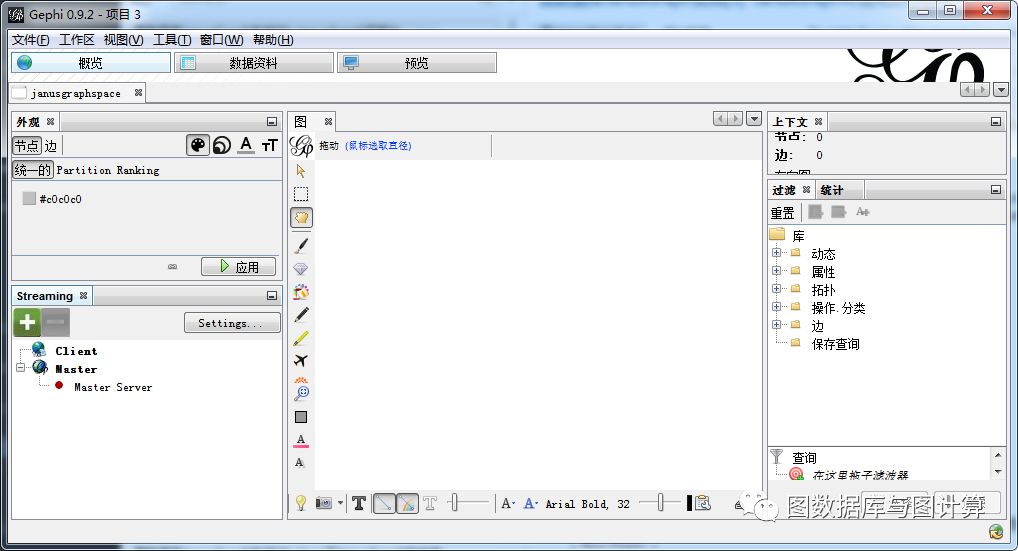This screenshot has width=1018, height=551.
Task: Click the gray reset colors square
Action: (x=301, y=417)
